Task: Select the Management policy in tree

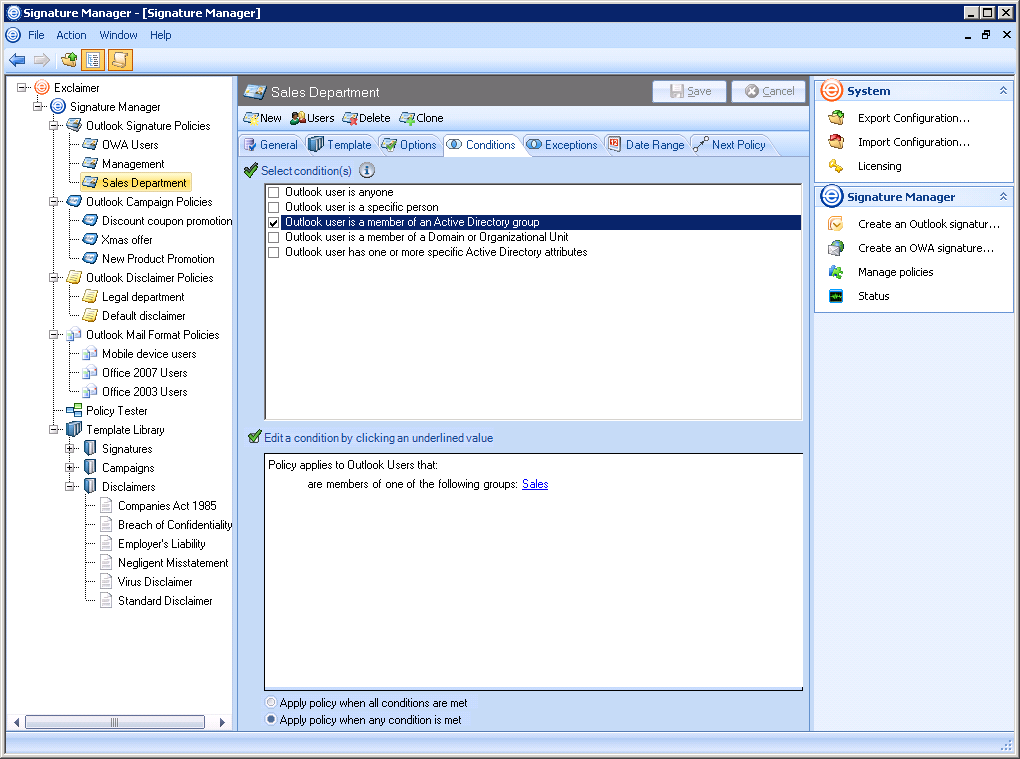Action: (x=133, y=164)
